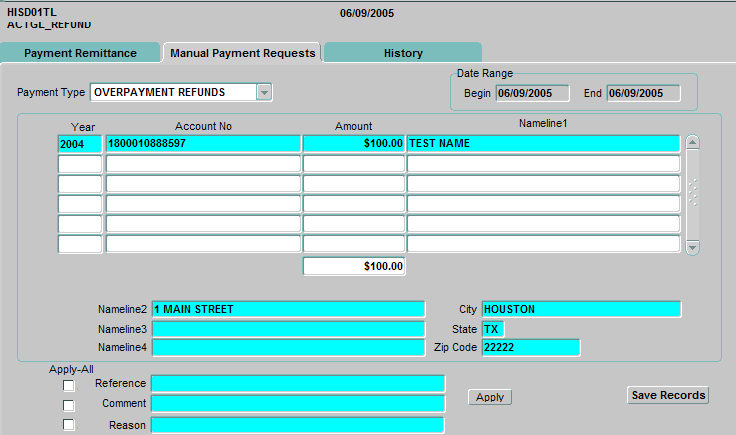Screen dimensions: 736x435
Task: Open the History tab
Action: click(x=403, y=53)
